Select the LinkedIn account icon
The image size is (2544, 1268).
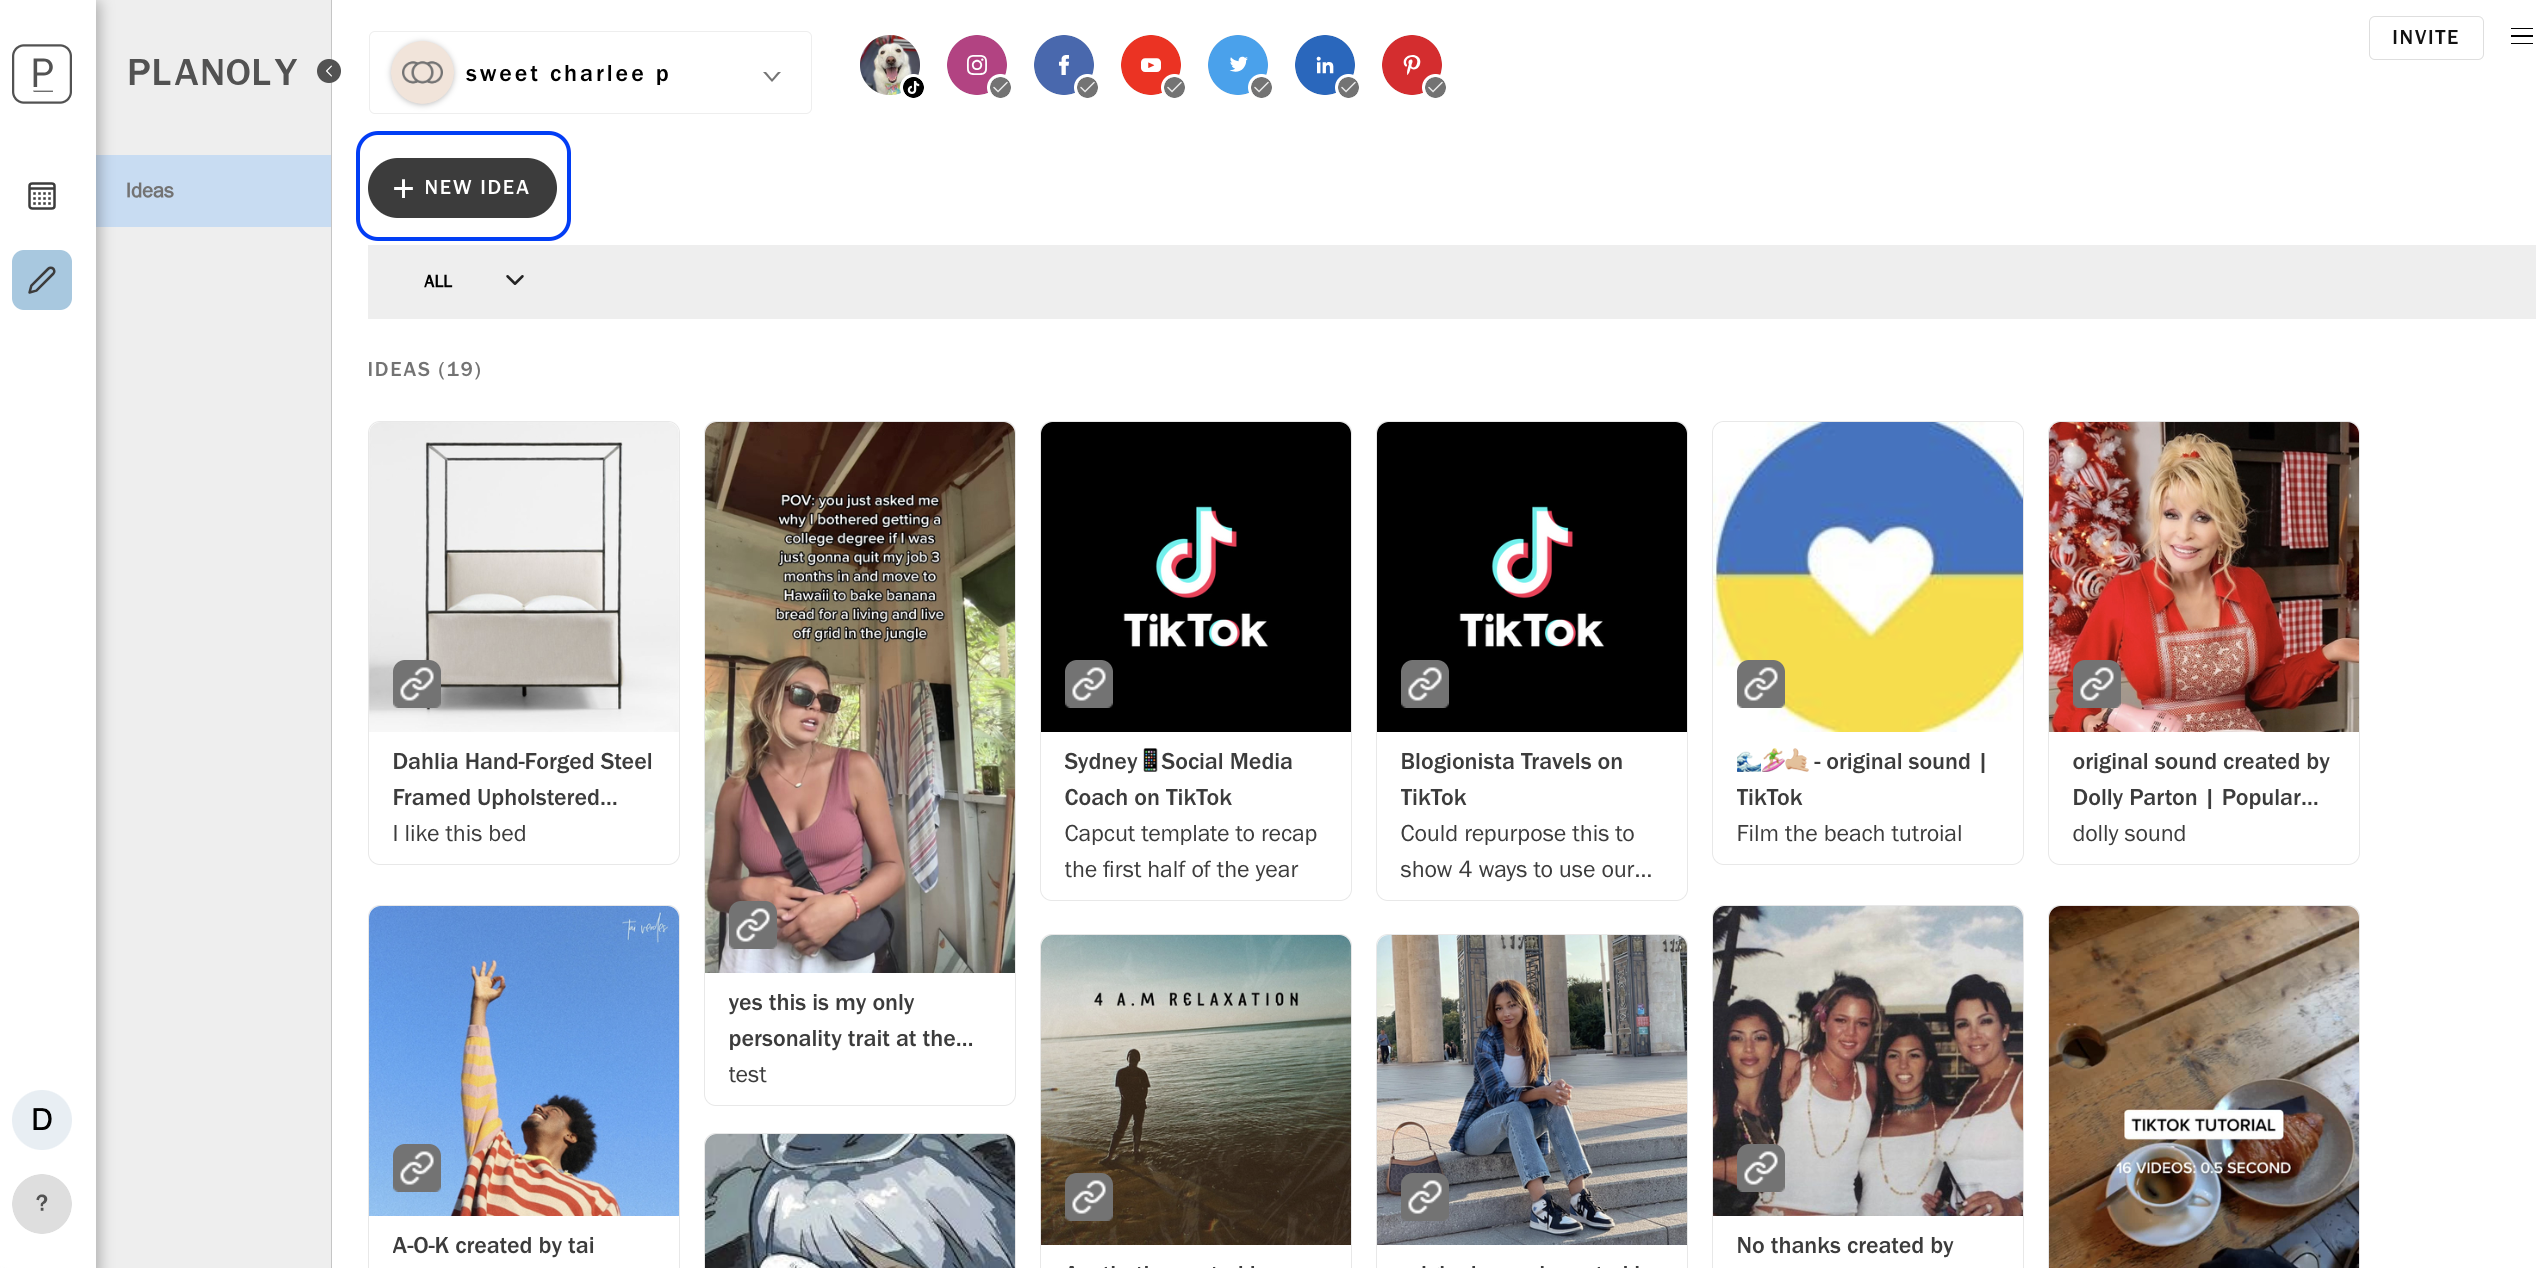[x=1325, y=66]
